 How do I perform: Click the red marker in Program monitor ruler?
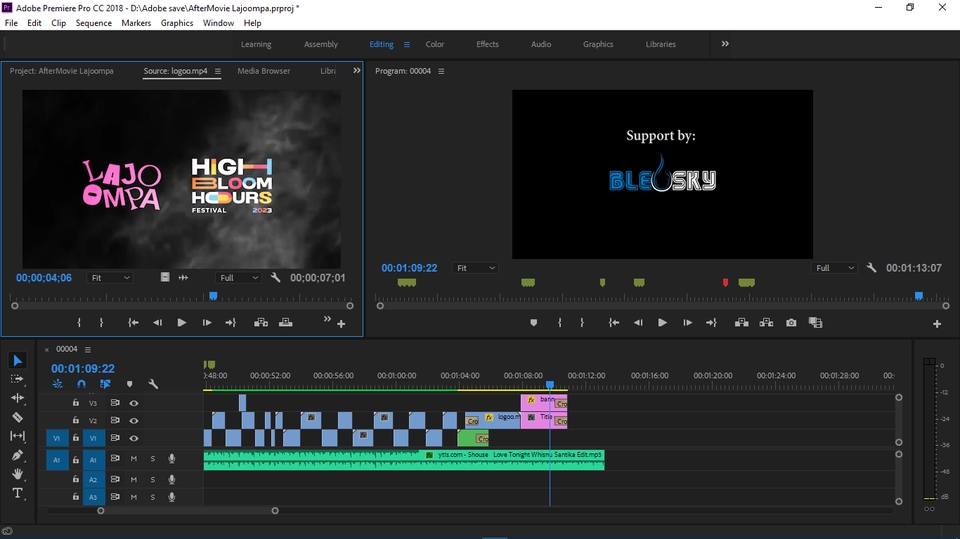tap(725, 283)
